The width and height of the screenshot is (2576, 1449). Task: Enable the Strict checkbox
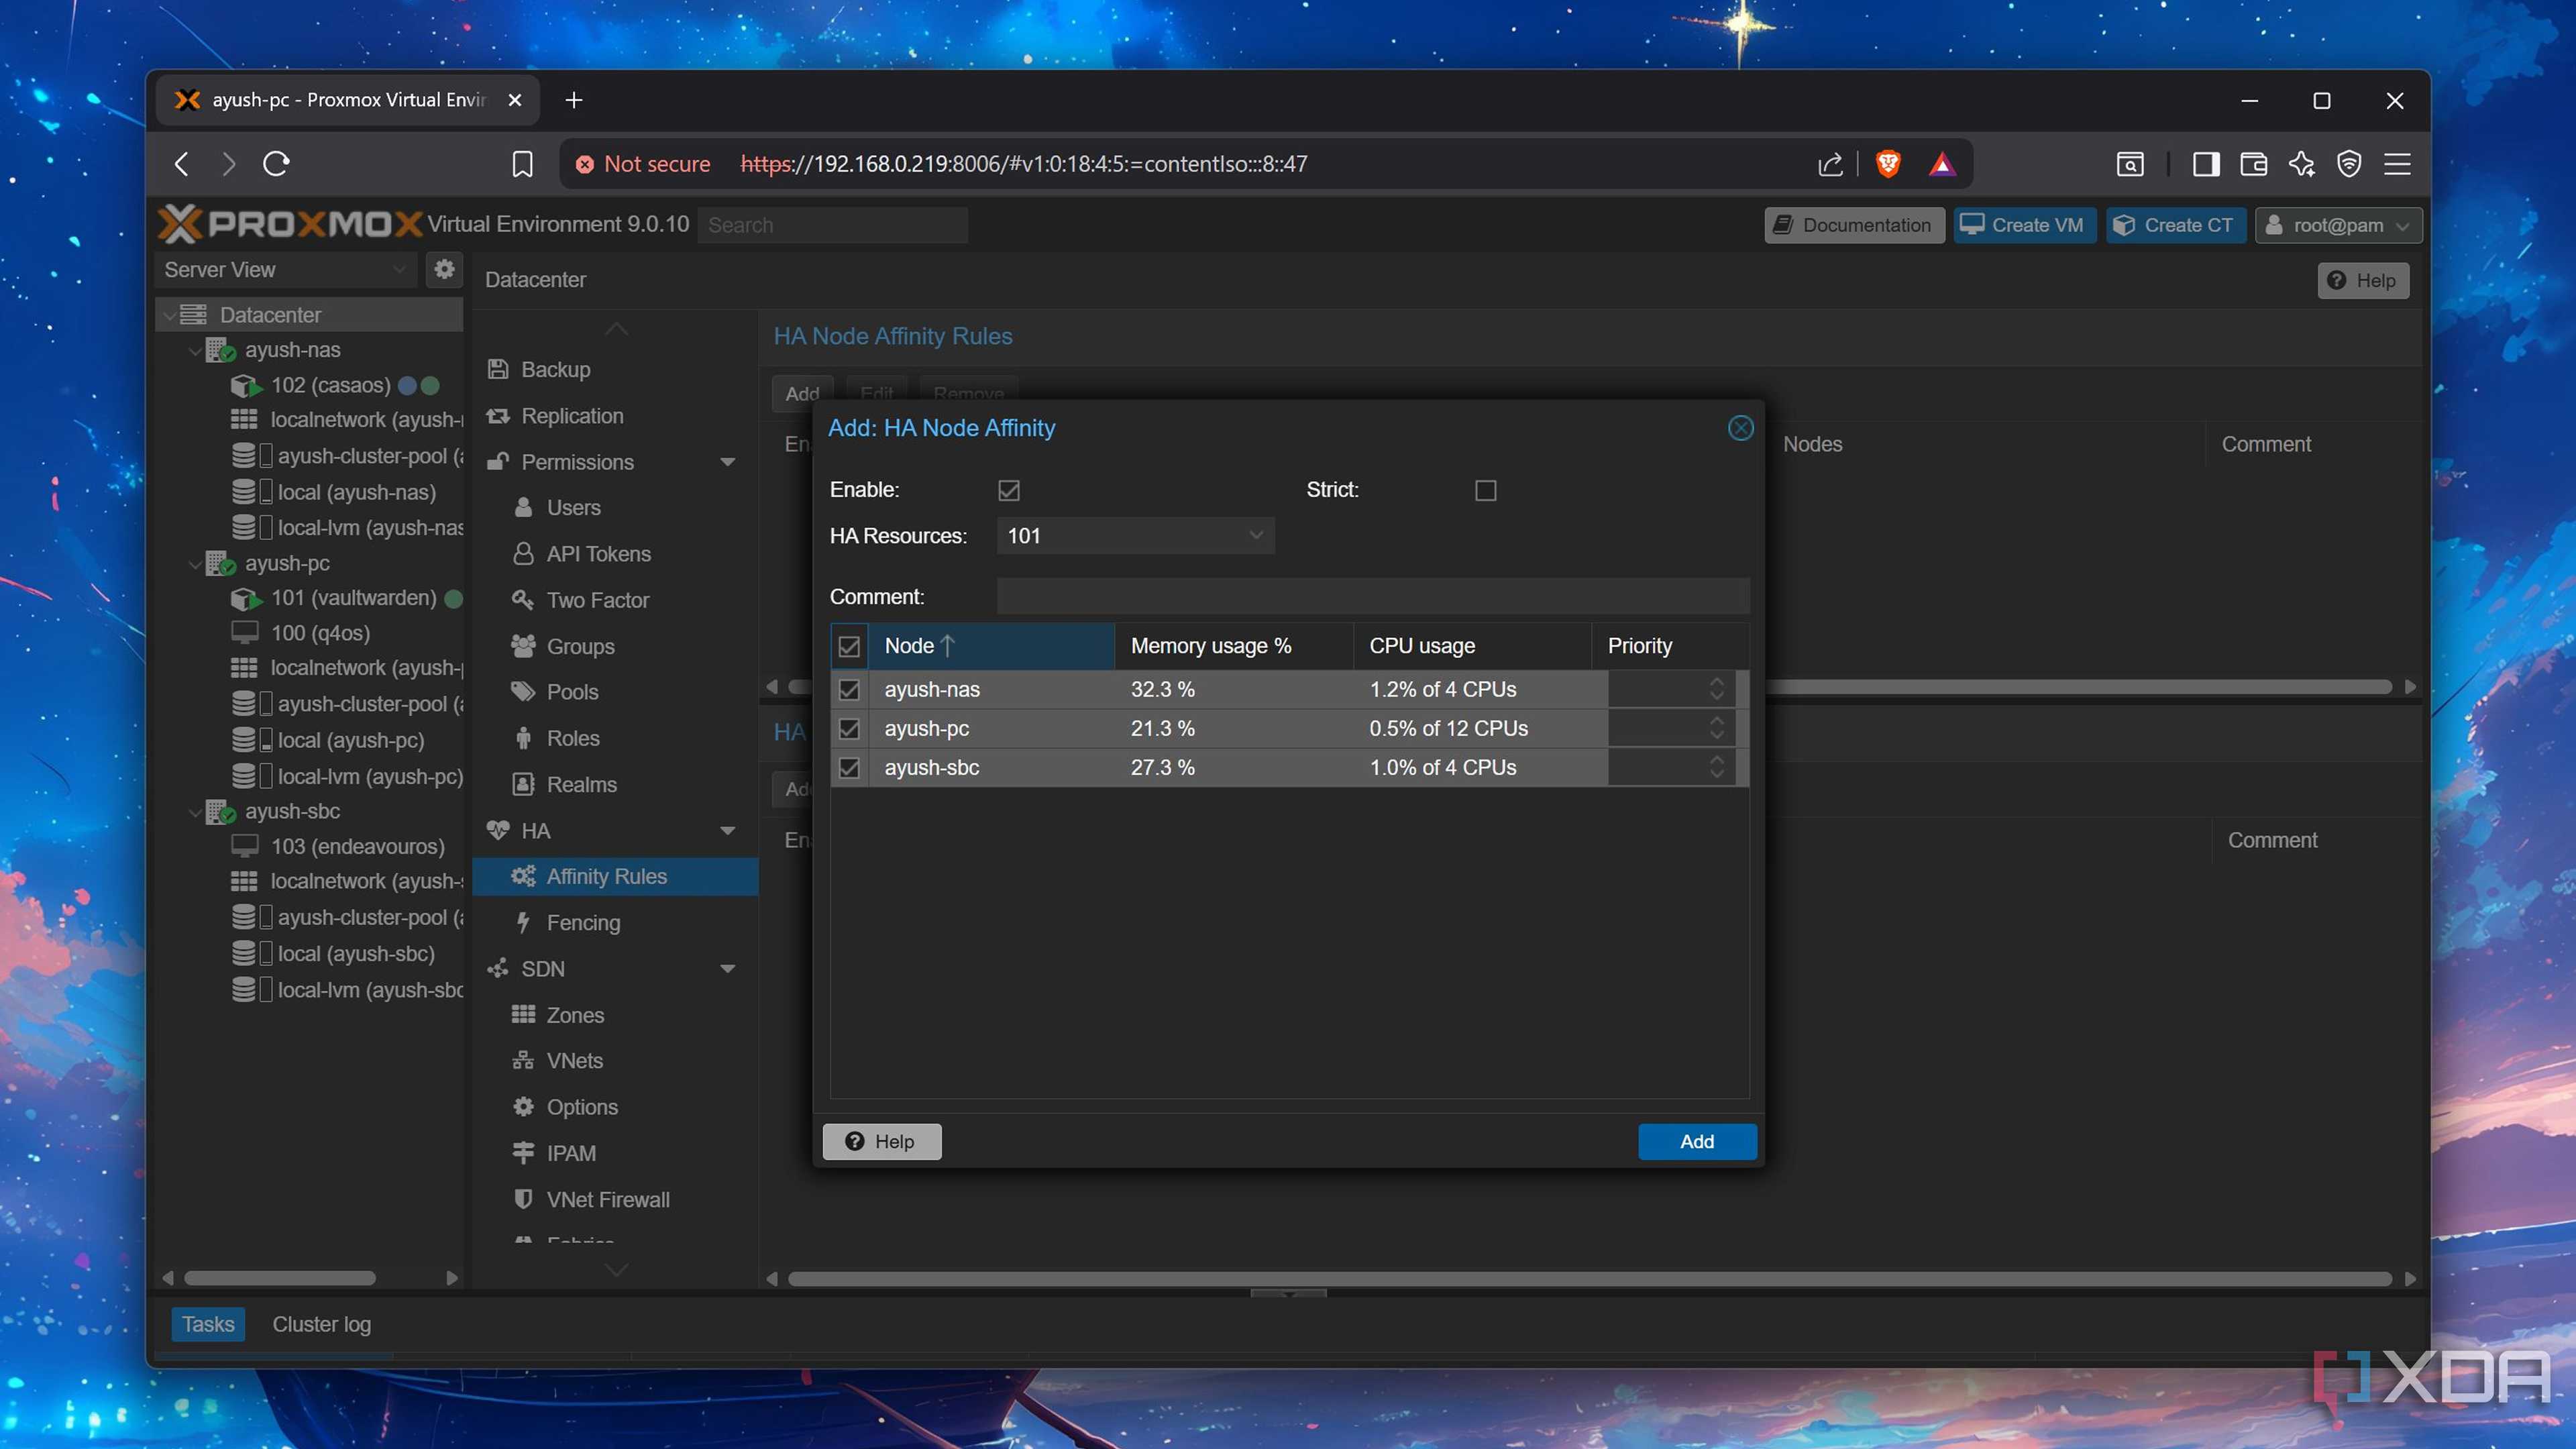point(1486,490)
